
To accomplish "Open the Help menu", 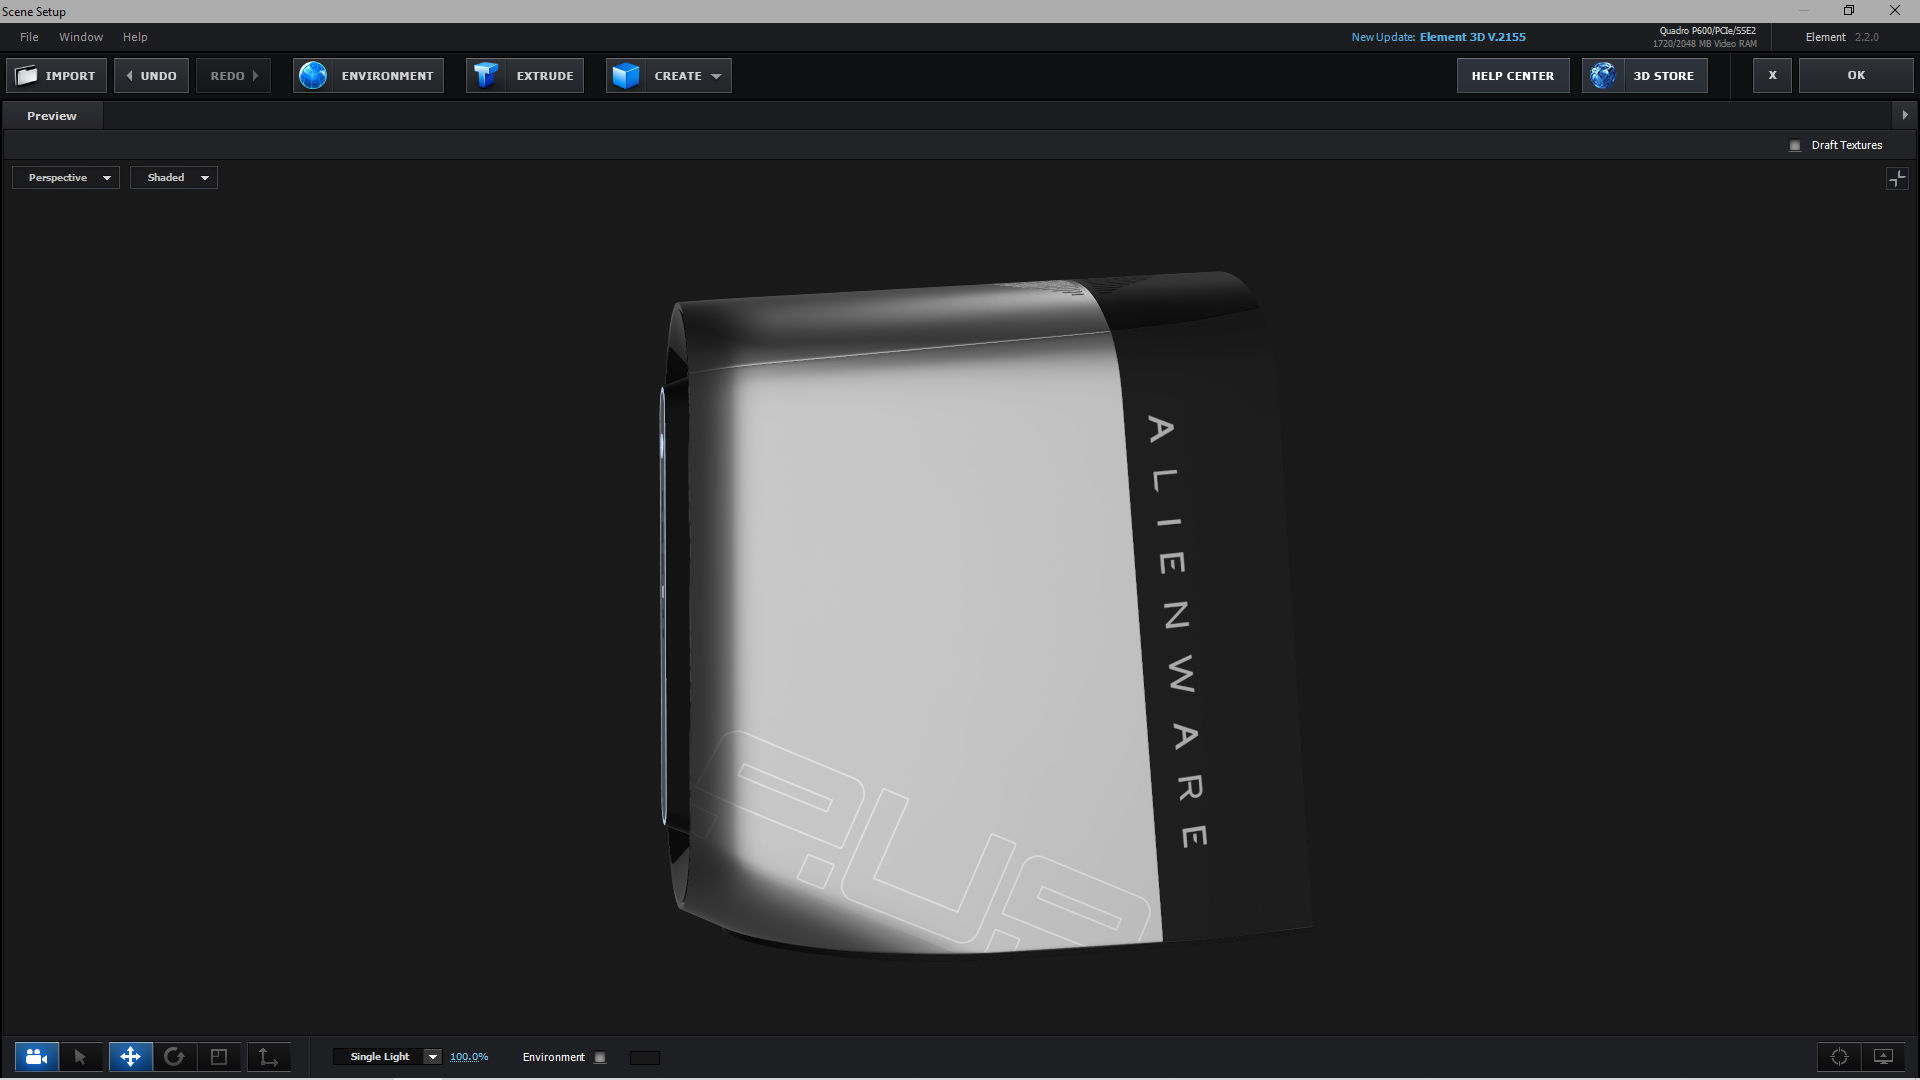I will (x=135, y=37).
